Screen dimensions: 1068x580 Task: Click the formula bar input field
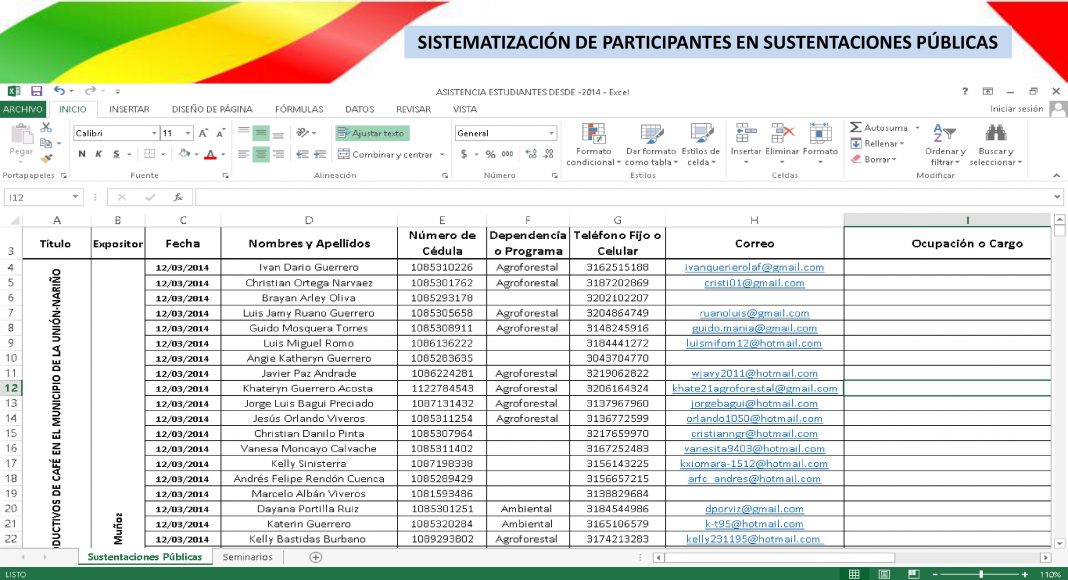click(623, 197)
